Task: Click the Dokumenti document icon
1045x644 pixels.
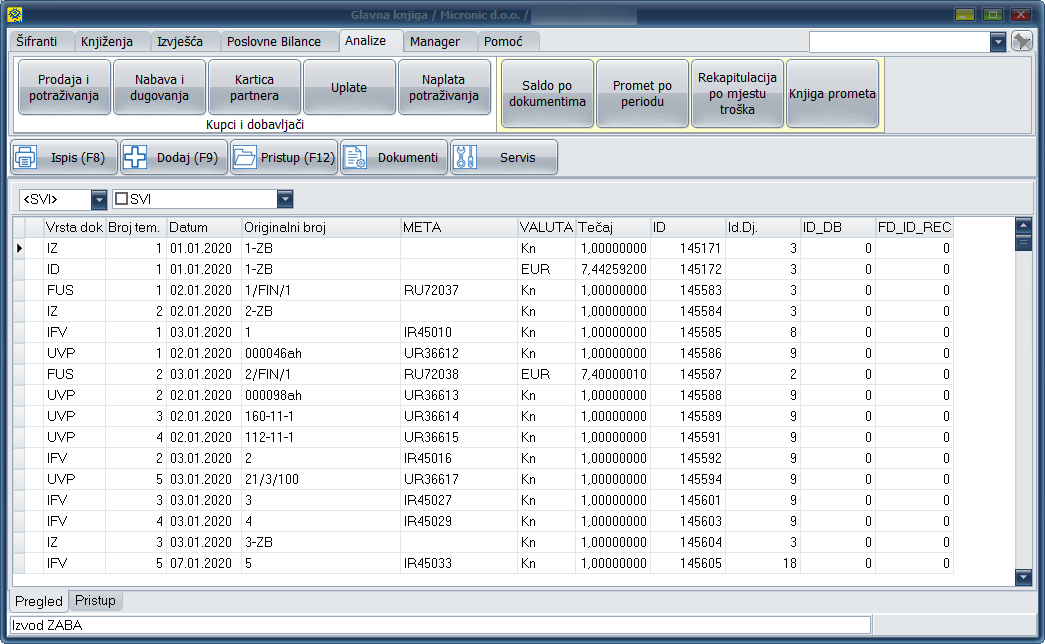Action: pos(355,158)
